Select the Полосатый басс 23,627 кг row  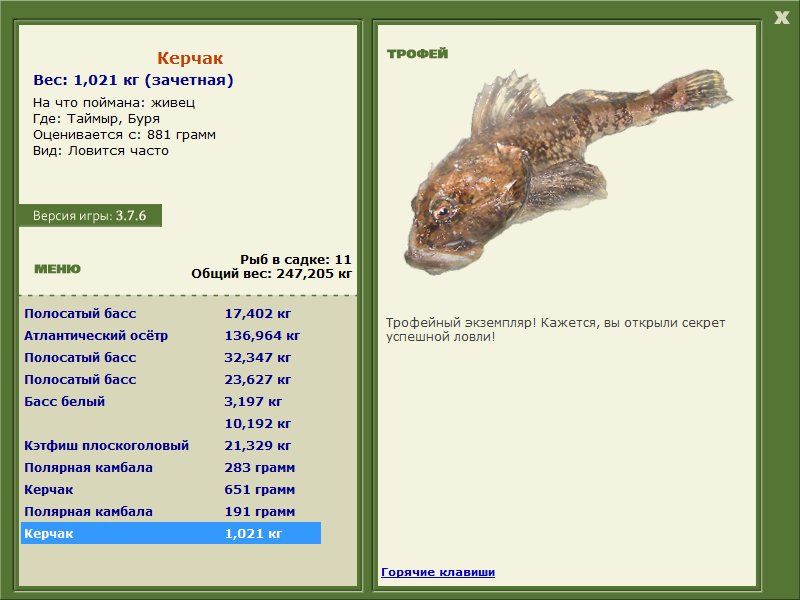171,379
